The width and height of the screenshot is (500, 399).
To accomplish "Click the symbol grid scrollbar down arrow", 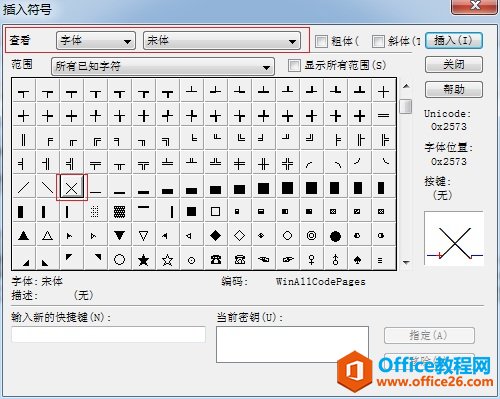I will click(x=406, y=262).
